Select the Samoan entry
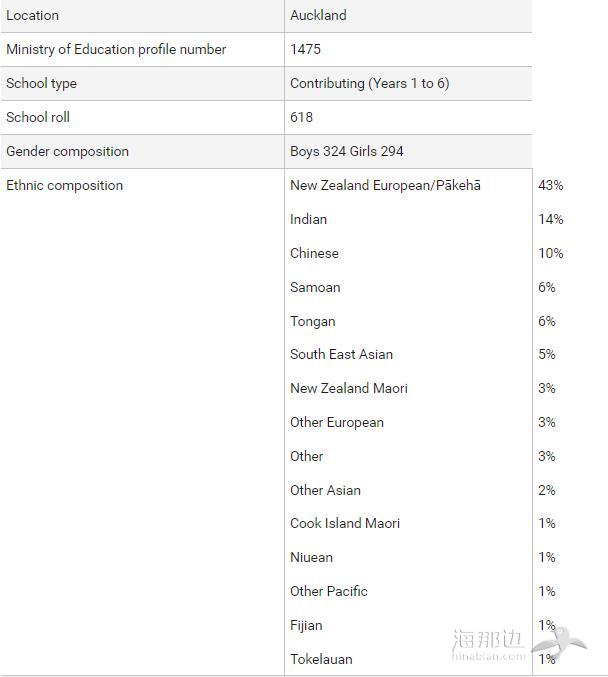Screen dimensions: 608x677 click(x=315, y=287)
